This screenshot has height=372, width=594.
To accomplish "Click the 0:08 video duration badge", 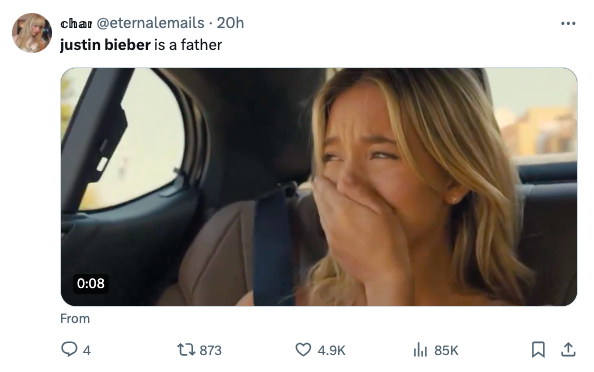I will pos(91,283).
